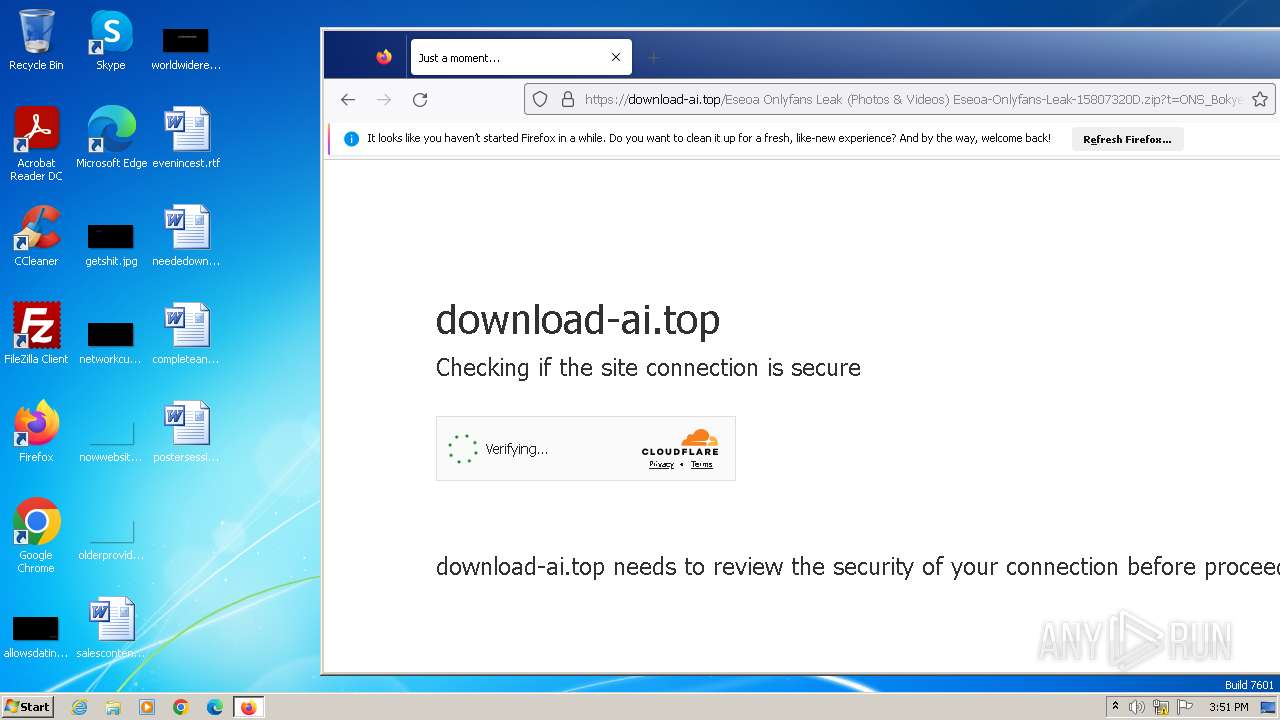Open network connection tray icon
The height and width of the screenshot is (720, 1280).
1161,707
